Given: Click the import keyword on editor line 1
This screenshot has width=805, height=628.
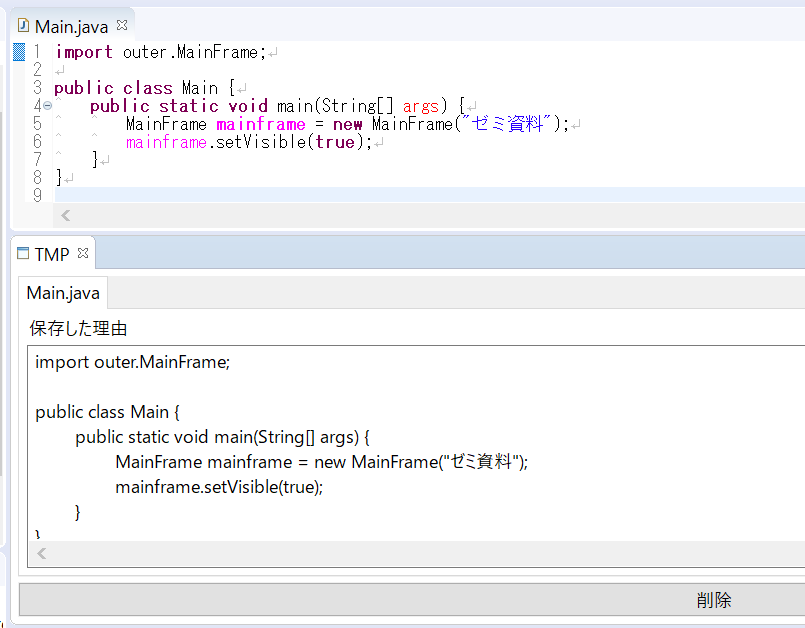Looking at the screenshot, I should (84, 52).
